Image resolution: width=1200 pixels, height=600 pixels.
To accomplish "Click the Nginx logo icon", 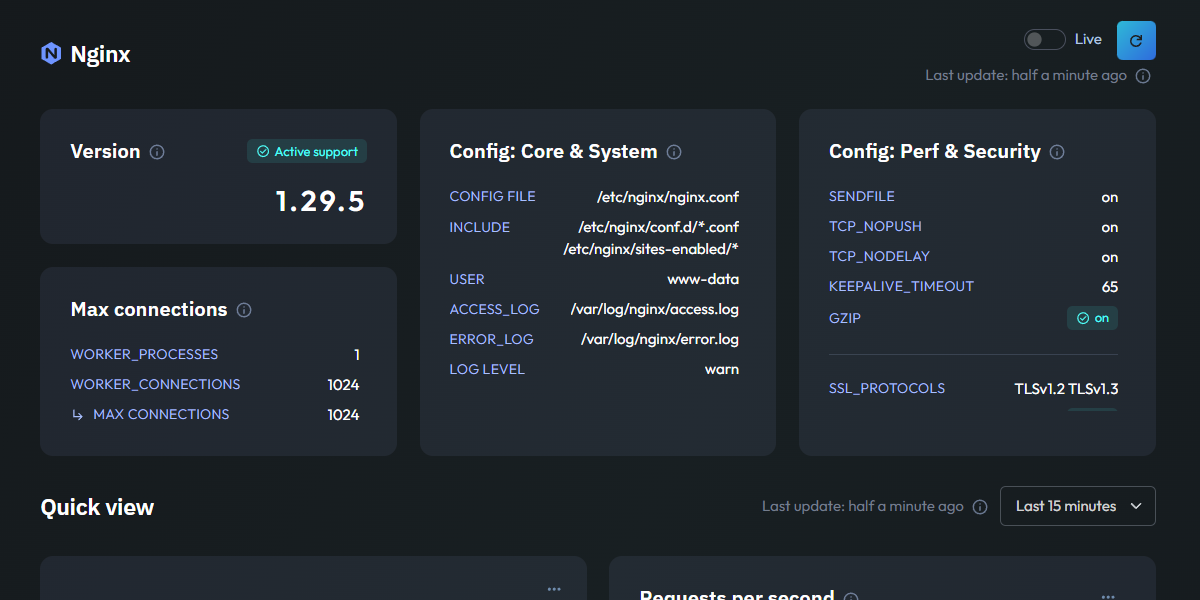I will pyautogui.click(x=51, y=53).
